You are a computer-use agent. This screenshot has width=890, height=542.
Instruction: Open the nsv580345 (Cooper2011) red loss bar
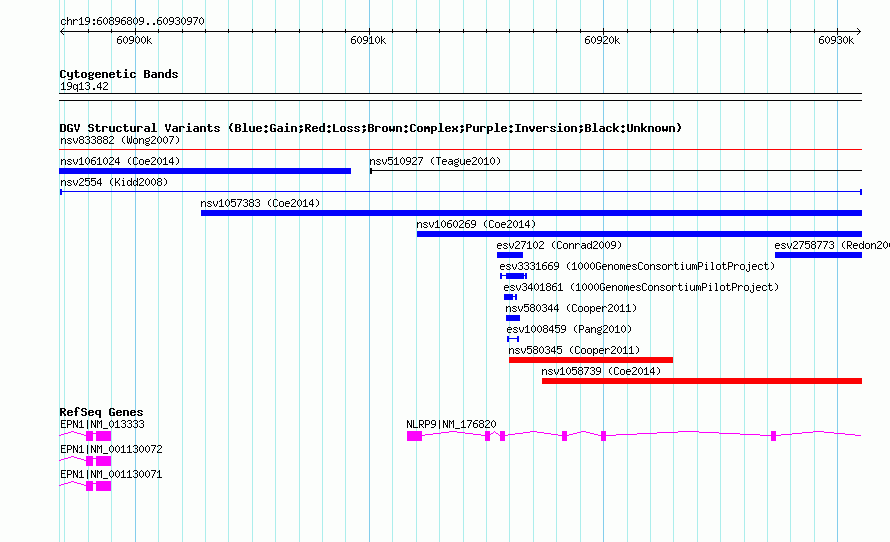591,360
